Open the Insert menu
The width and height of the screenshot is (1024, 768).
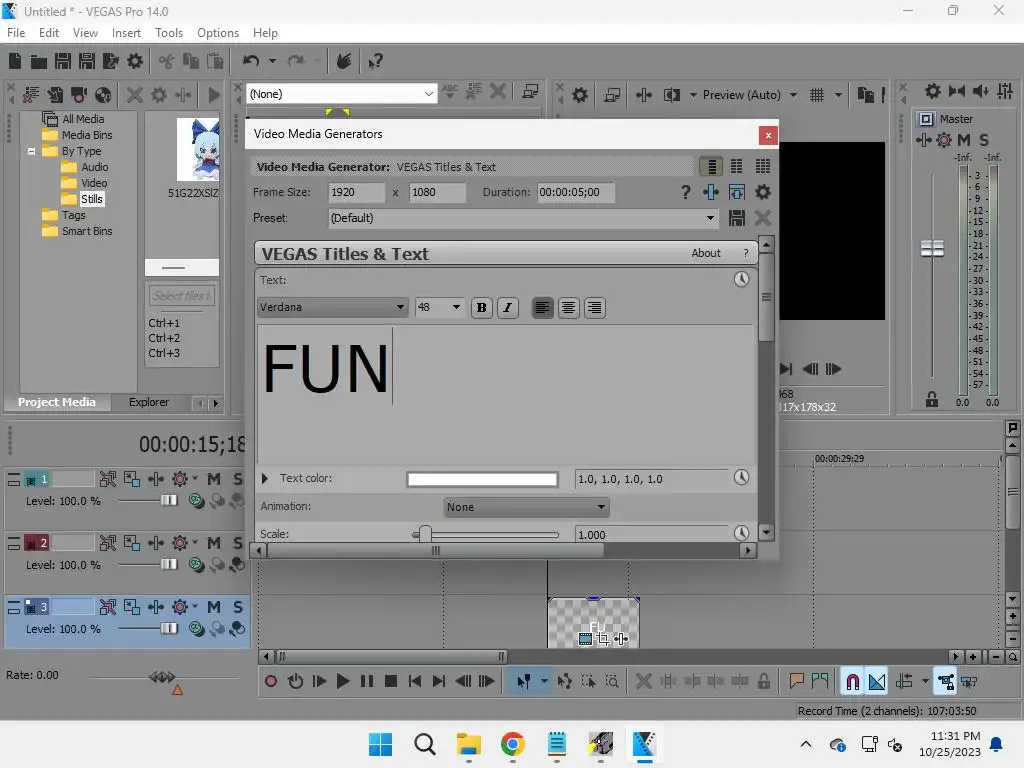click(126, 33)
